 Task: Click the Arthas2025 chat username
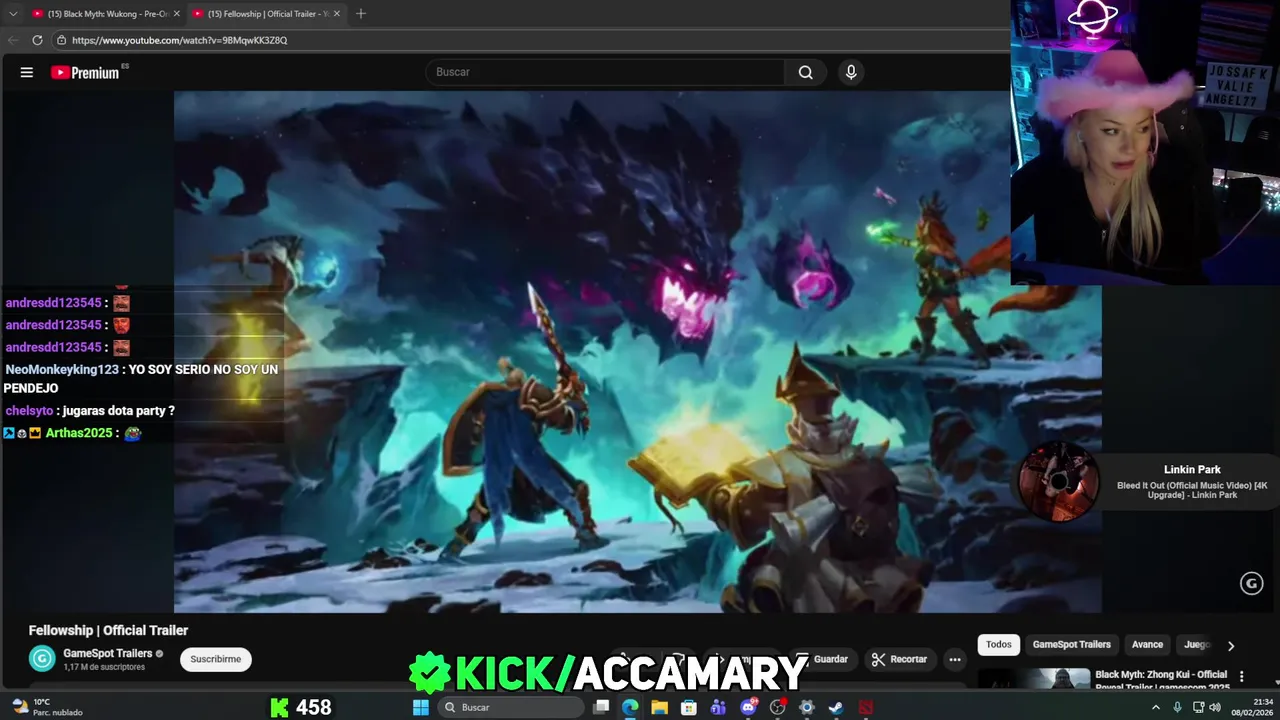coord(78,433)
